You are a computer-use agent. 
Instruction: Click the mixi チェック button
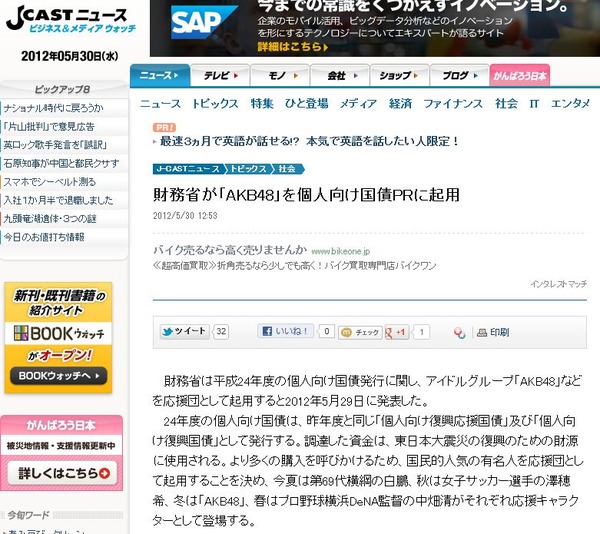pyautogui.click(x=361, y=332)
